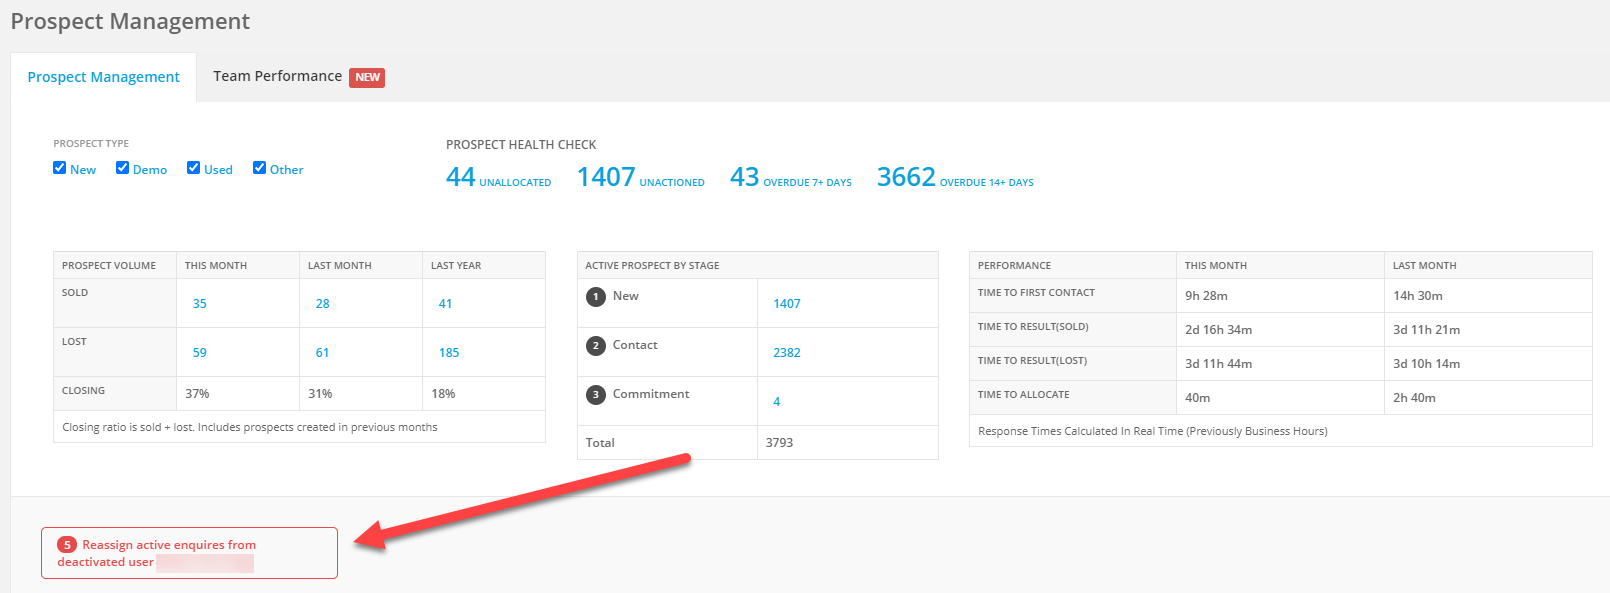
Task: Disable the Used prospect type checkbox
Action: (194, 168)
